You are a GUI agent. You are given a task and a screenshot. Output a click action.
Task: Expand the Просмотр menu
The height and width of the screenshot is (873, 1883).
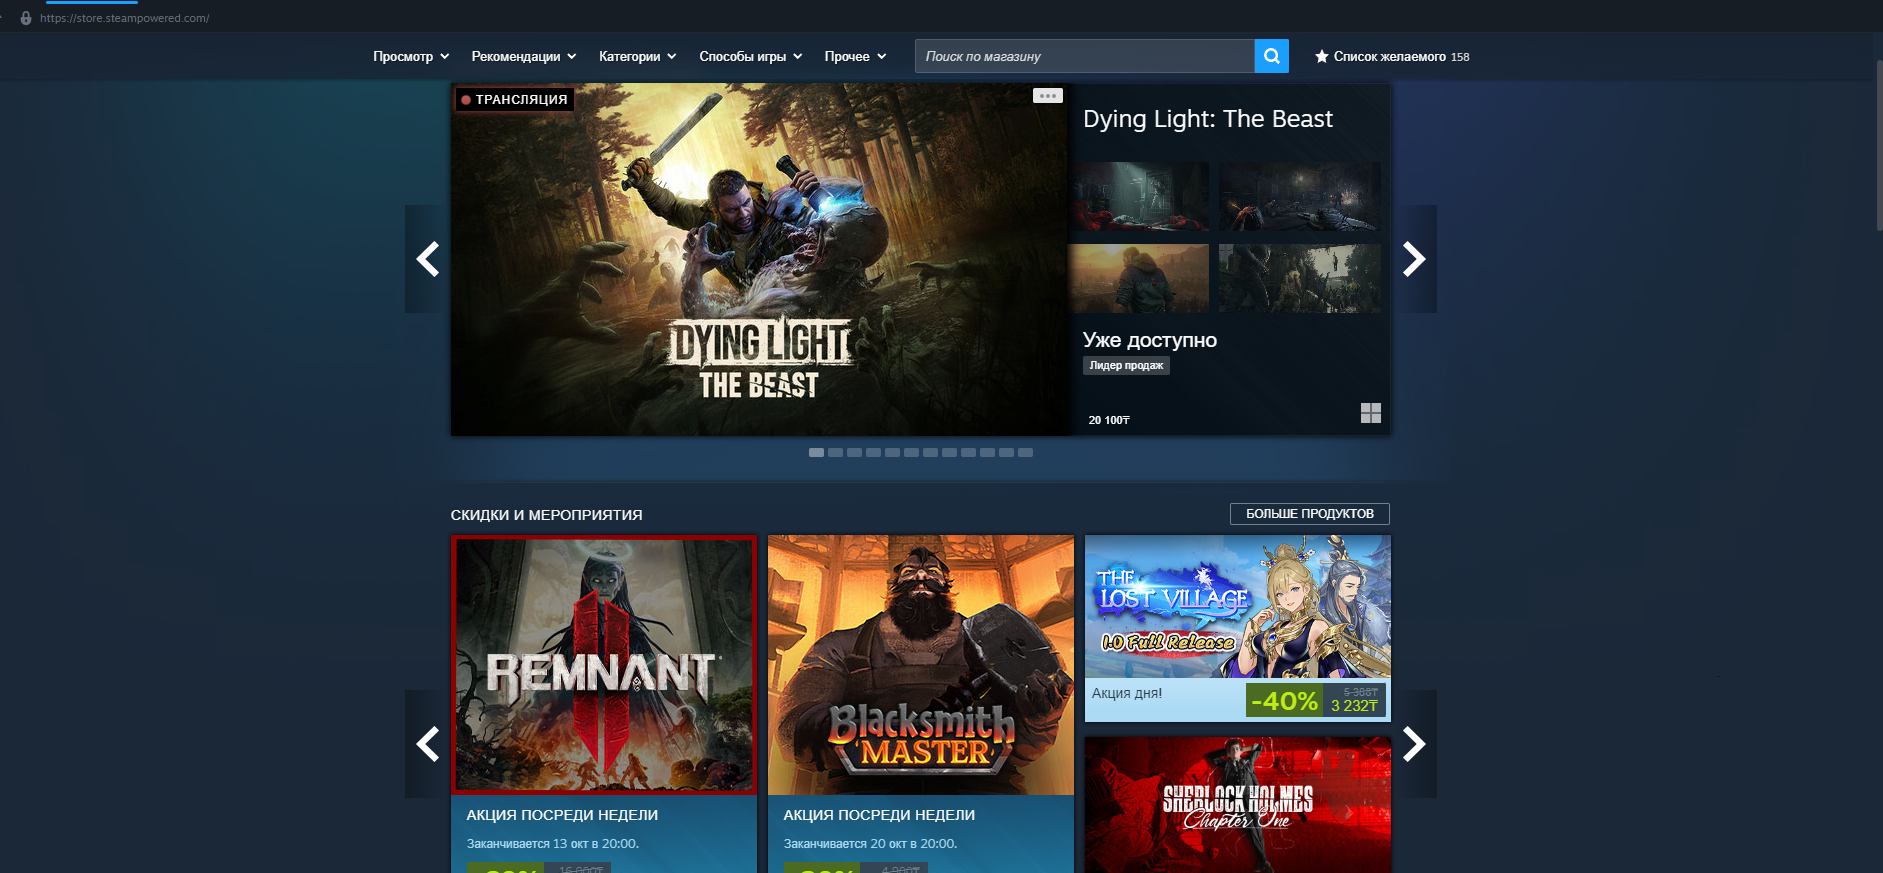tap(411, 57)
